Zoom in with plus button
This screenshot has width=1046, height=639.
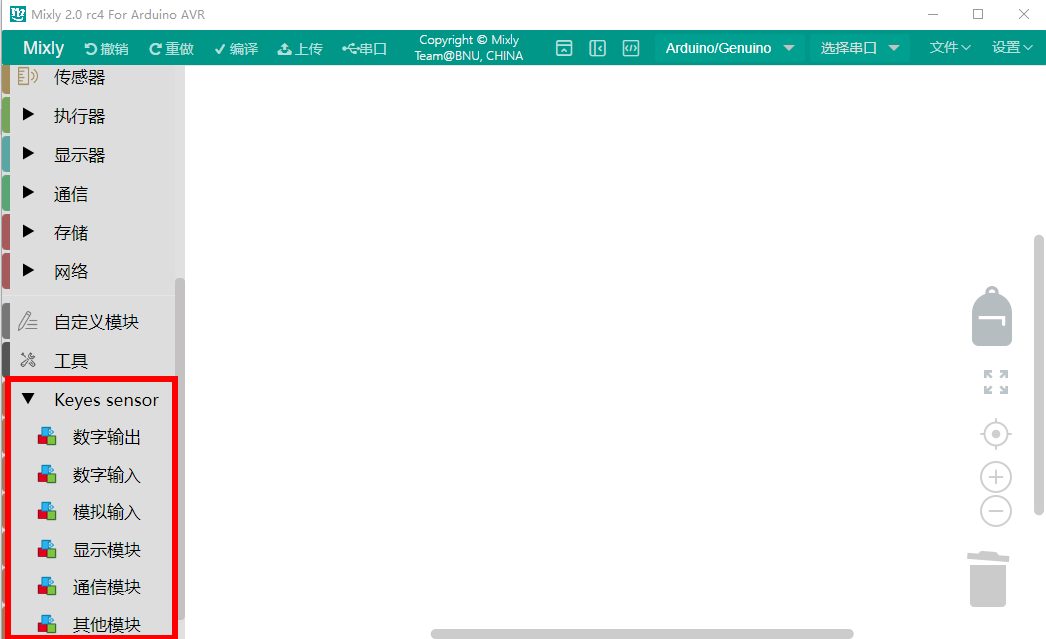(x=995, y=477)
